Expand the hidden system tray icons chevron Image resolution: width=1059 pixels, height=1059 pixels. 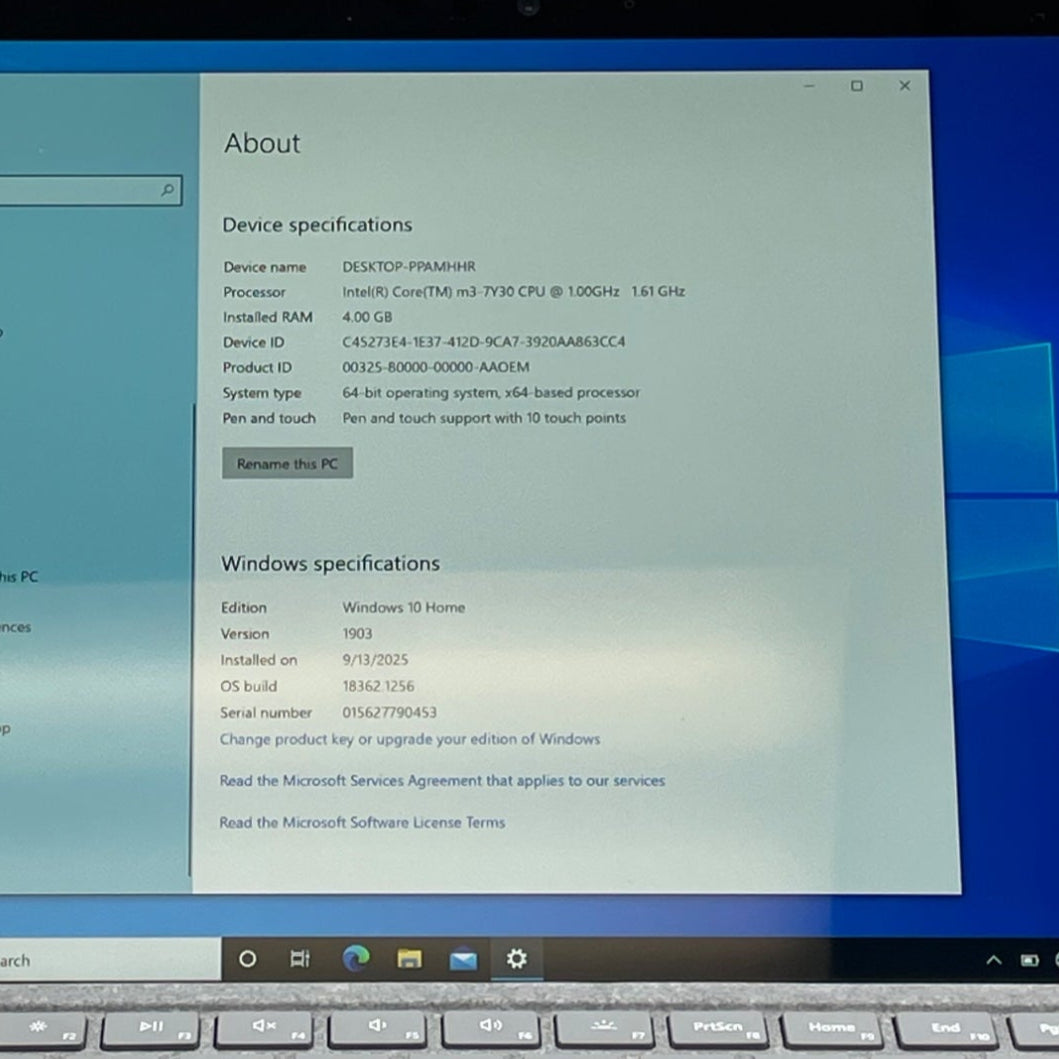993,960
